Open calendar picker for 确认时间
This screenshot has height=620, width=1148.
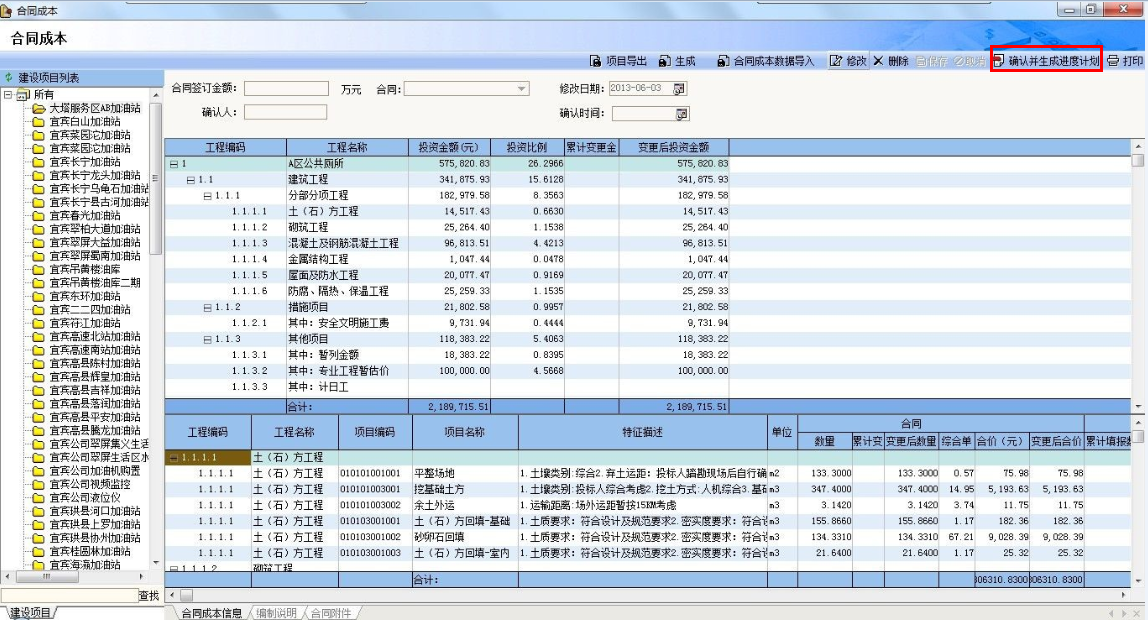point(680,113)
